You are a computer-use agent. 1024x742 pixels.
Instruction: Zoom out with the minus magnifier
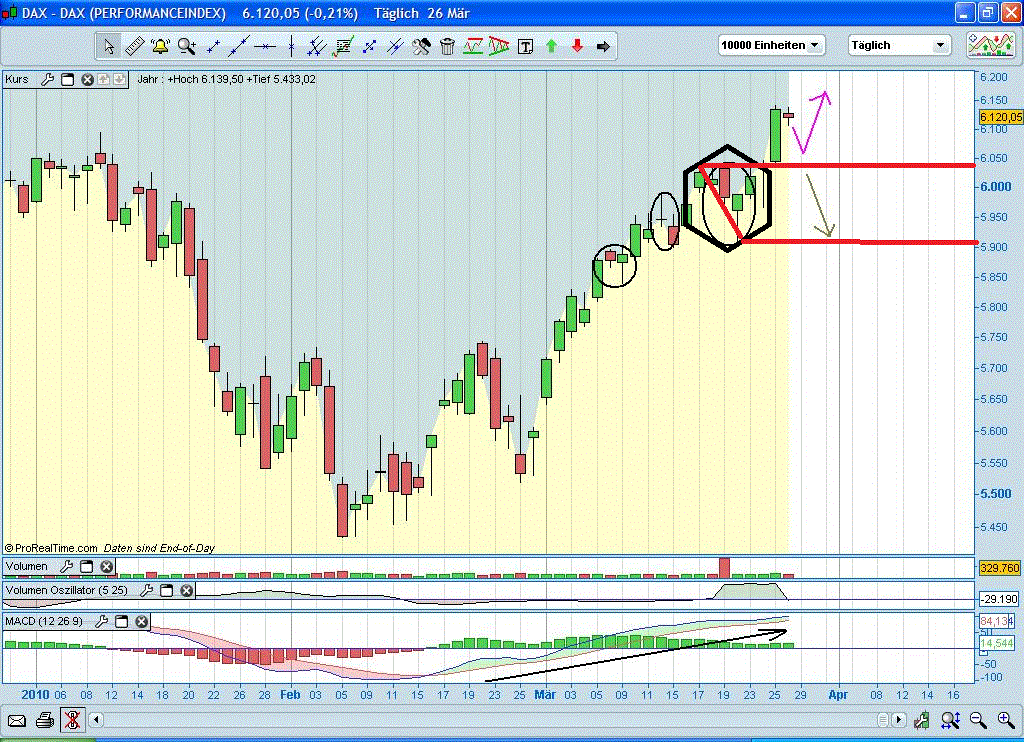coord(978,720)
